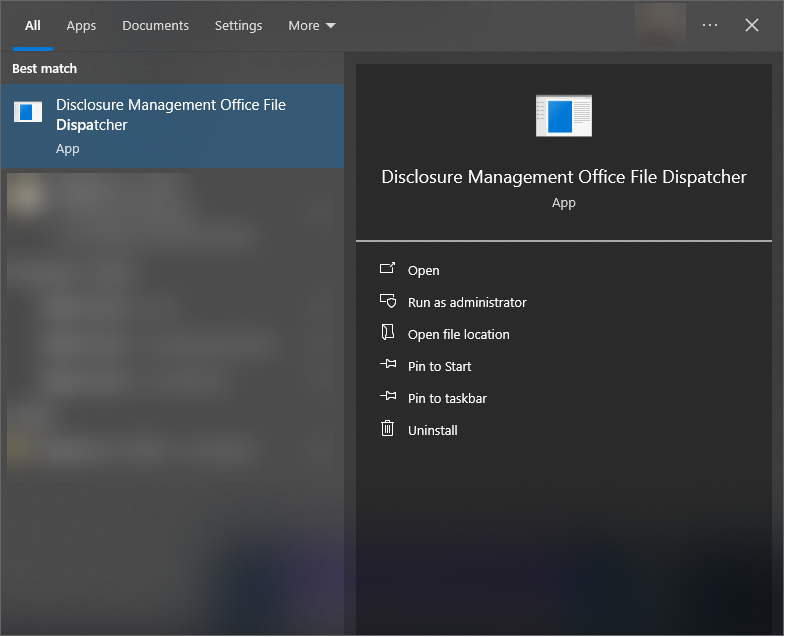Select the Documents search tab
Image resolution: width=785 pixels, height=637 pixels.
pos(155,26)
